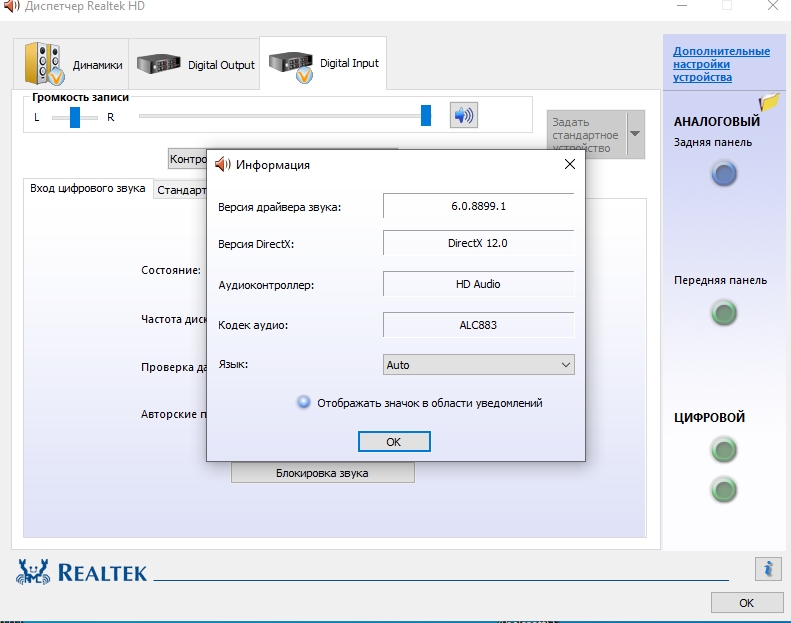Minimize the Диспетчер Realtek HD window
The height and width of the screenshot is (623, 791).
(682, 6)
